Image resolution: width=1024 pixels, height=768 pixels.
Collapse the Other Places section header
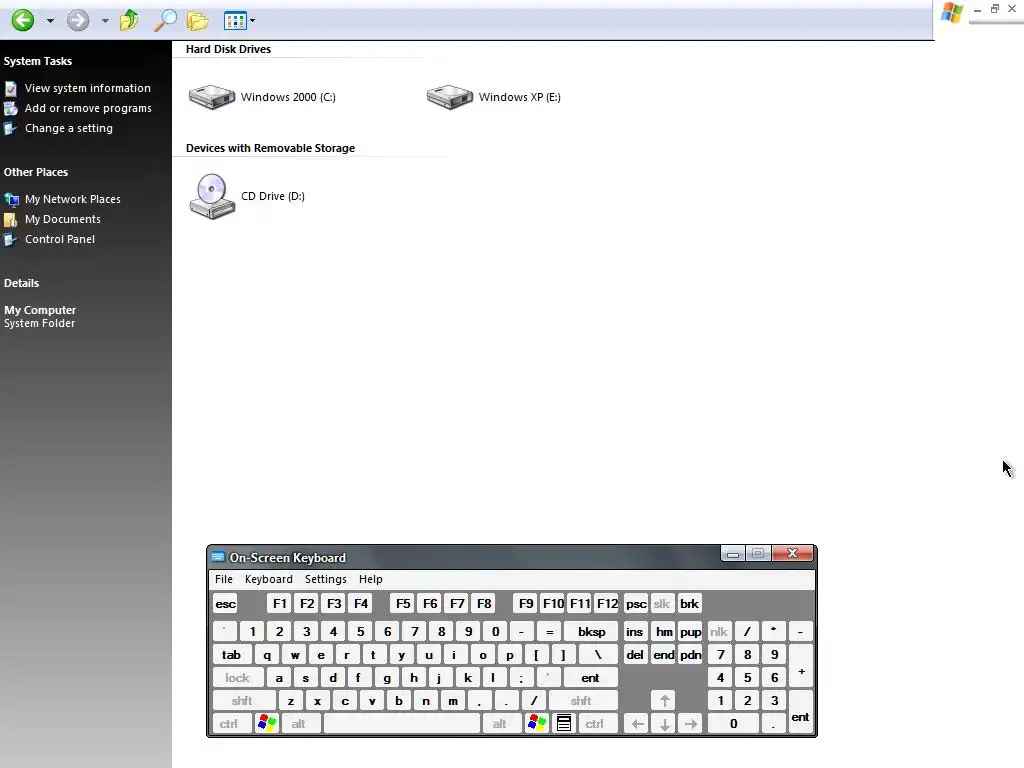[36, 172]
